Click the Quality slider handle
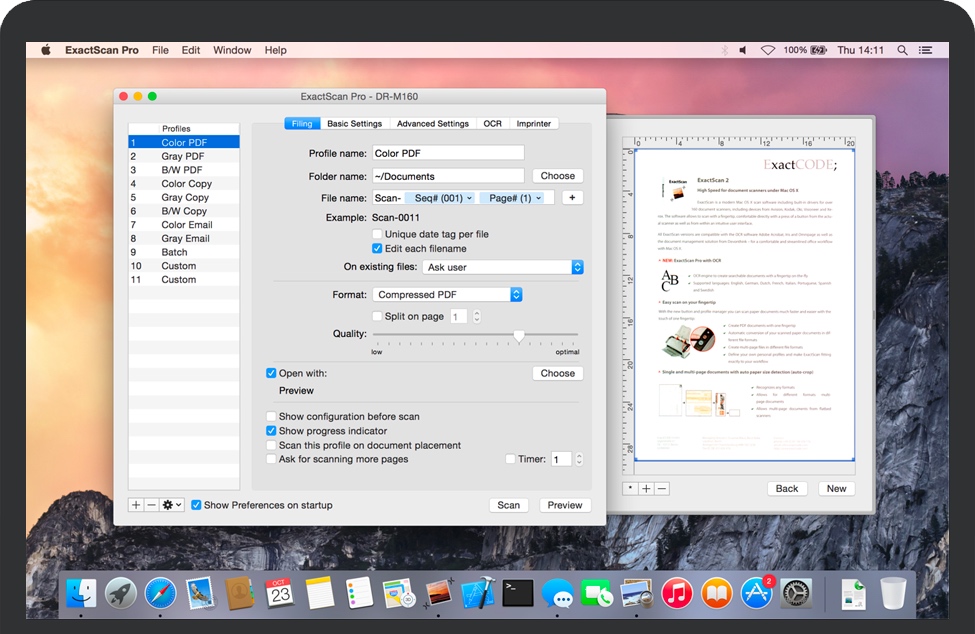This screenshot has width=975, height=634. pos(519,336)
